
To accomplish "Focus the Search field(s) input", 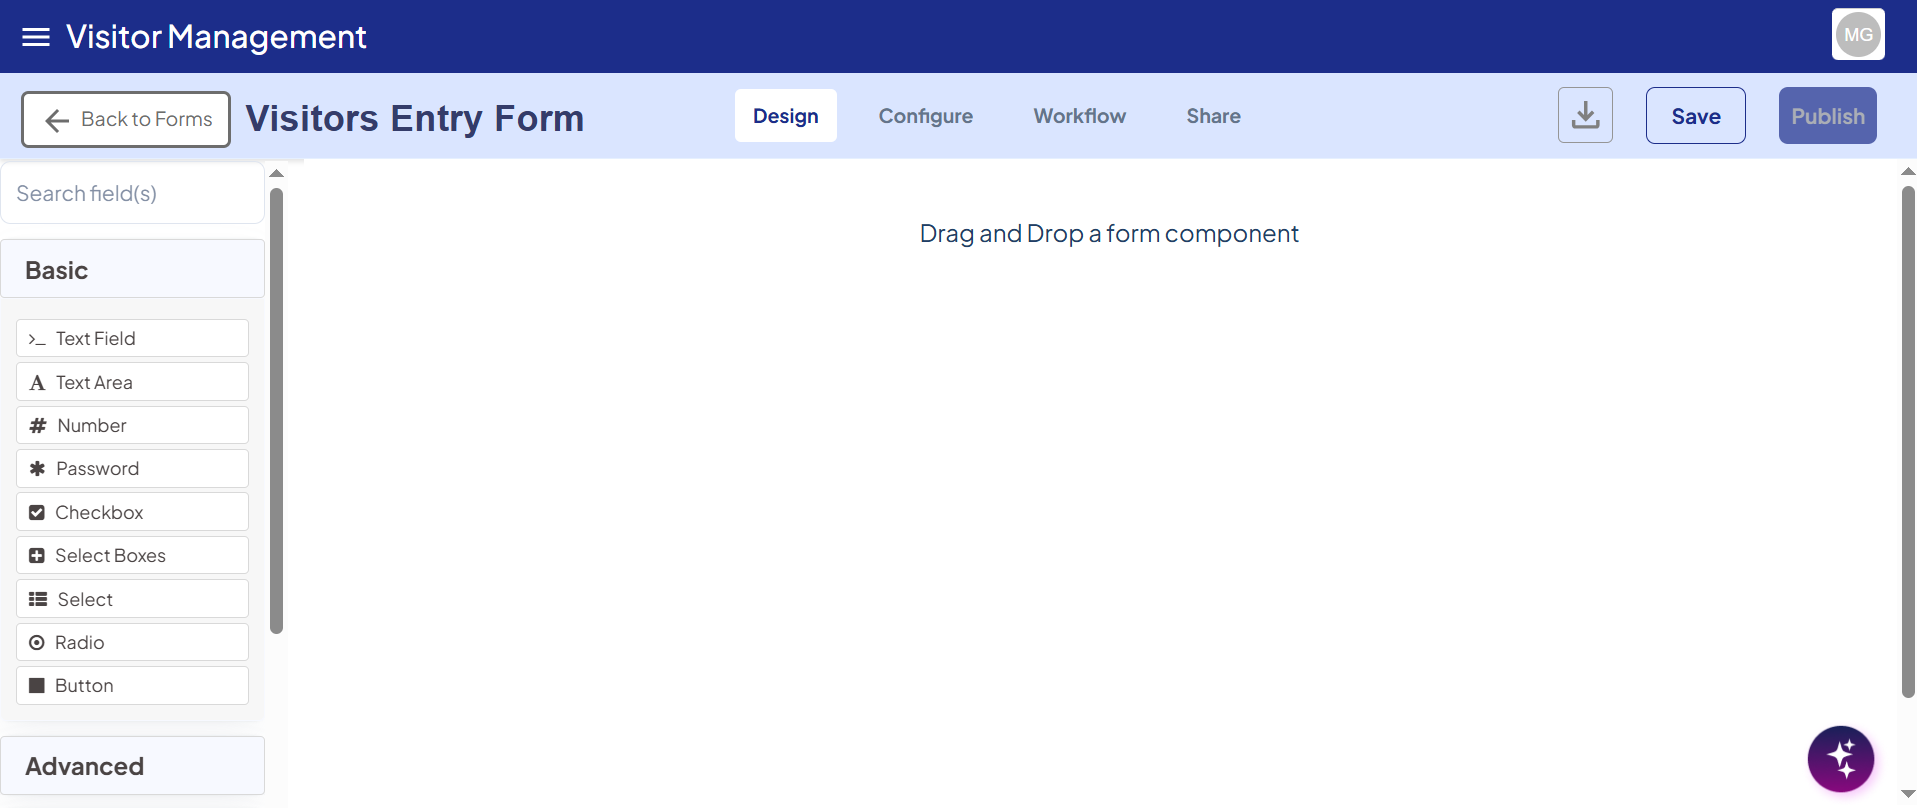I will 132,194.
